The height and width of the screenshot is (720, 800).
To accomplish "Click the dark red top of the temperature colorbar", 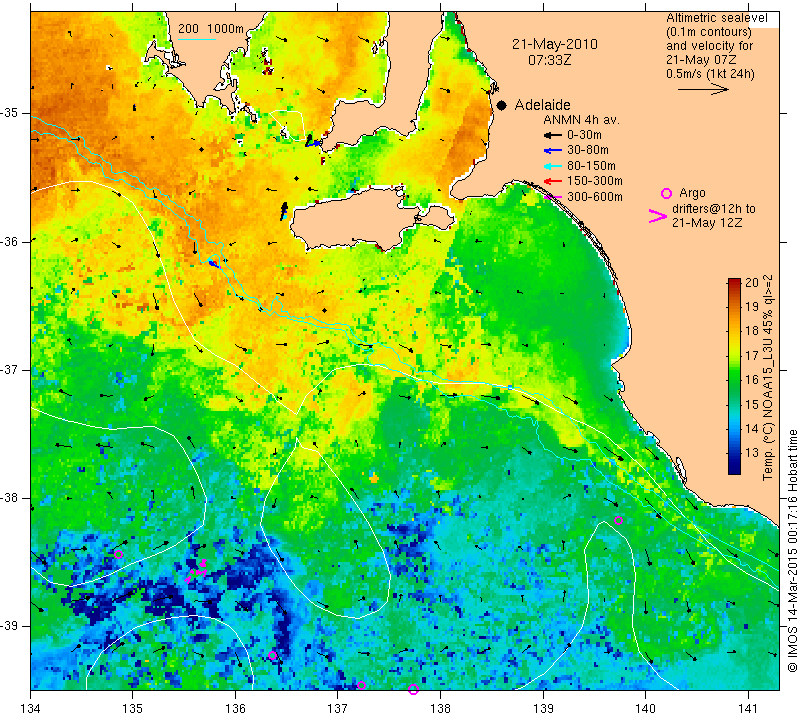I will pyautogui.click(x=734, y=283).
